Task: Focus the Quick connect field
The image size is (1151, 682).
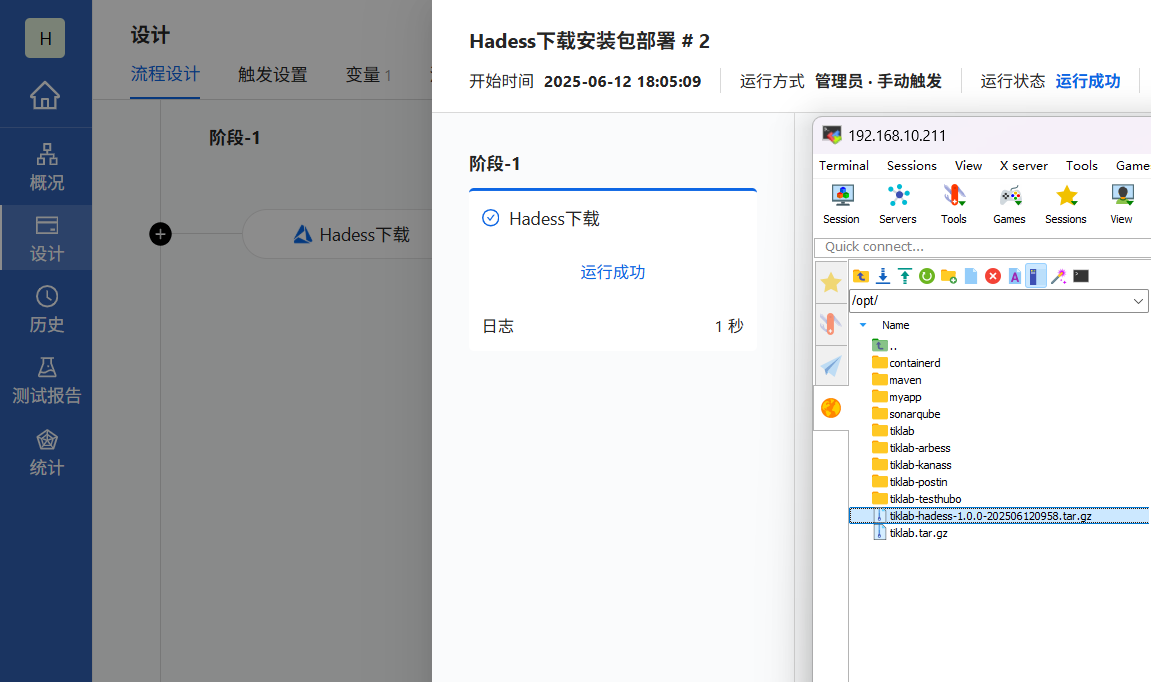Action: [x=982, y=247]
